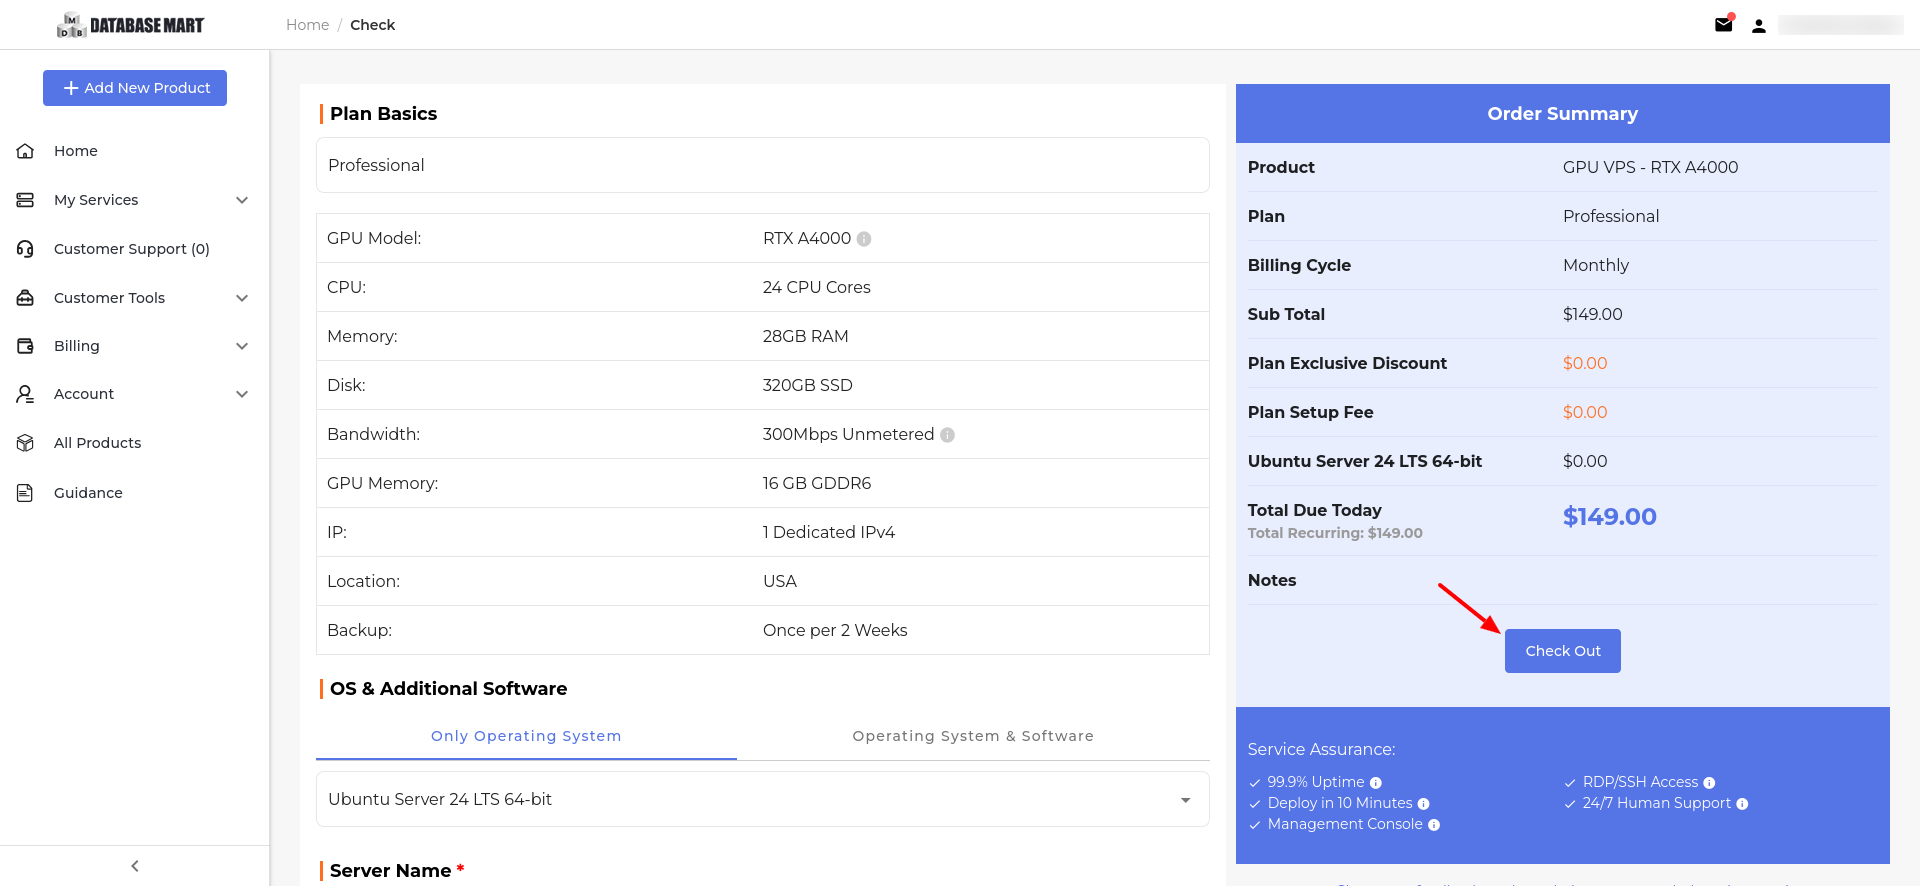Click the Account person icon
The height and width of the screenshot is (886, 1920).
tap(26, 394)
